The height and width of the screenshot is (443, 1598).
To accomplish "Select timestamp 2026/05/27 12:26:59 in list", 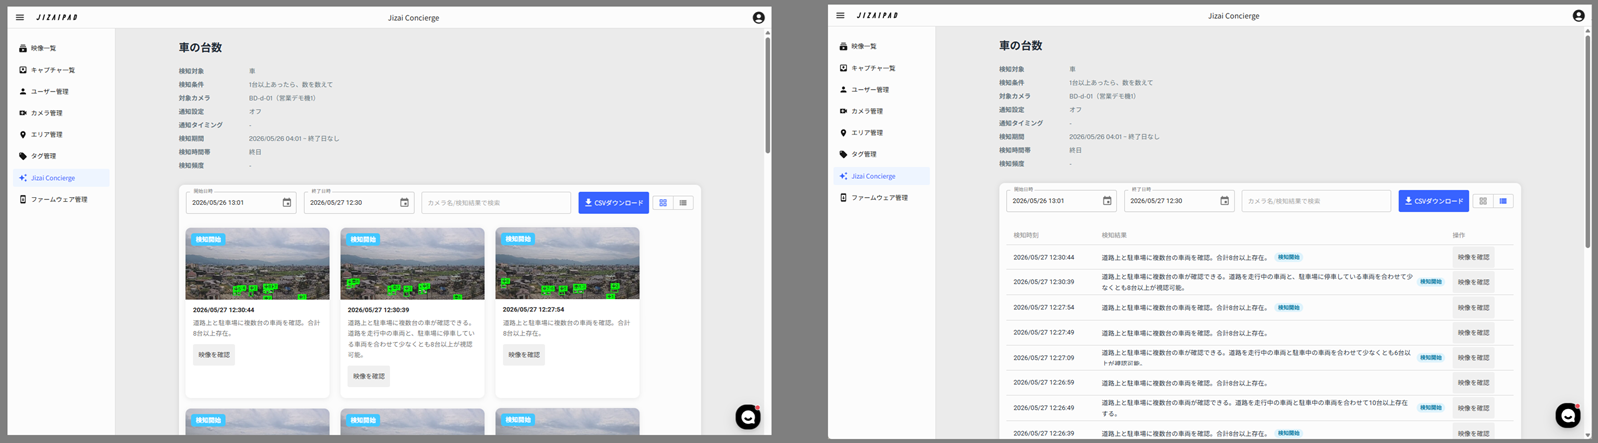I will [x=1044, y=383].
